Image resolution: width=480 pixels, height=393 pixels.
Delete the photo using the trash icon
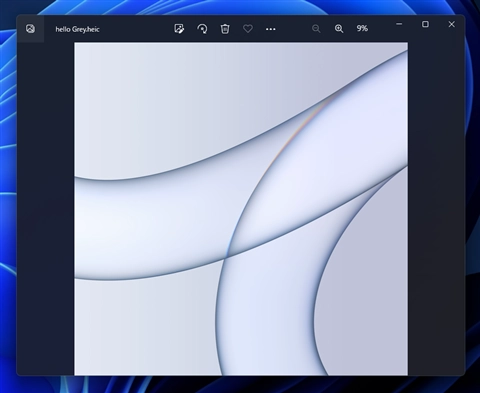pyautogui.click(x=225, y=29)
